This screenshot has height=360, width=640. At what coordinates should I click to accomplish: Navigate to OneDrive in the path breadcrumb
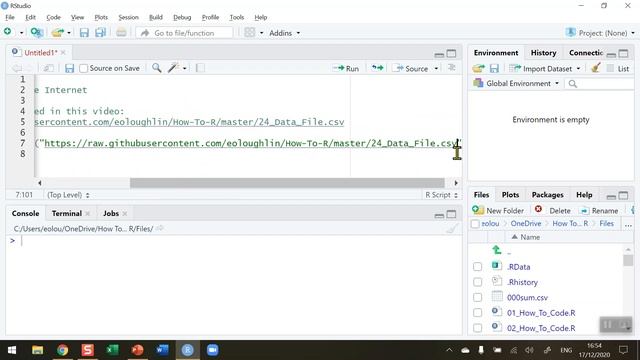click(526, 224)
